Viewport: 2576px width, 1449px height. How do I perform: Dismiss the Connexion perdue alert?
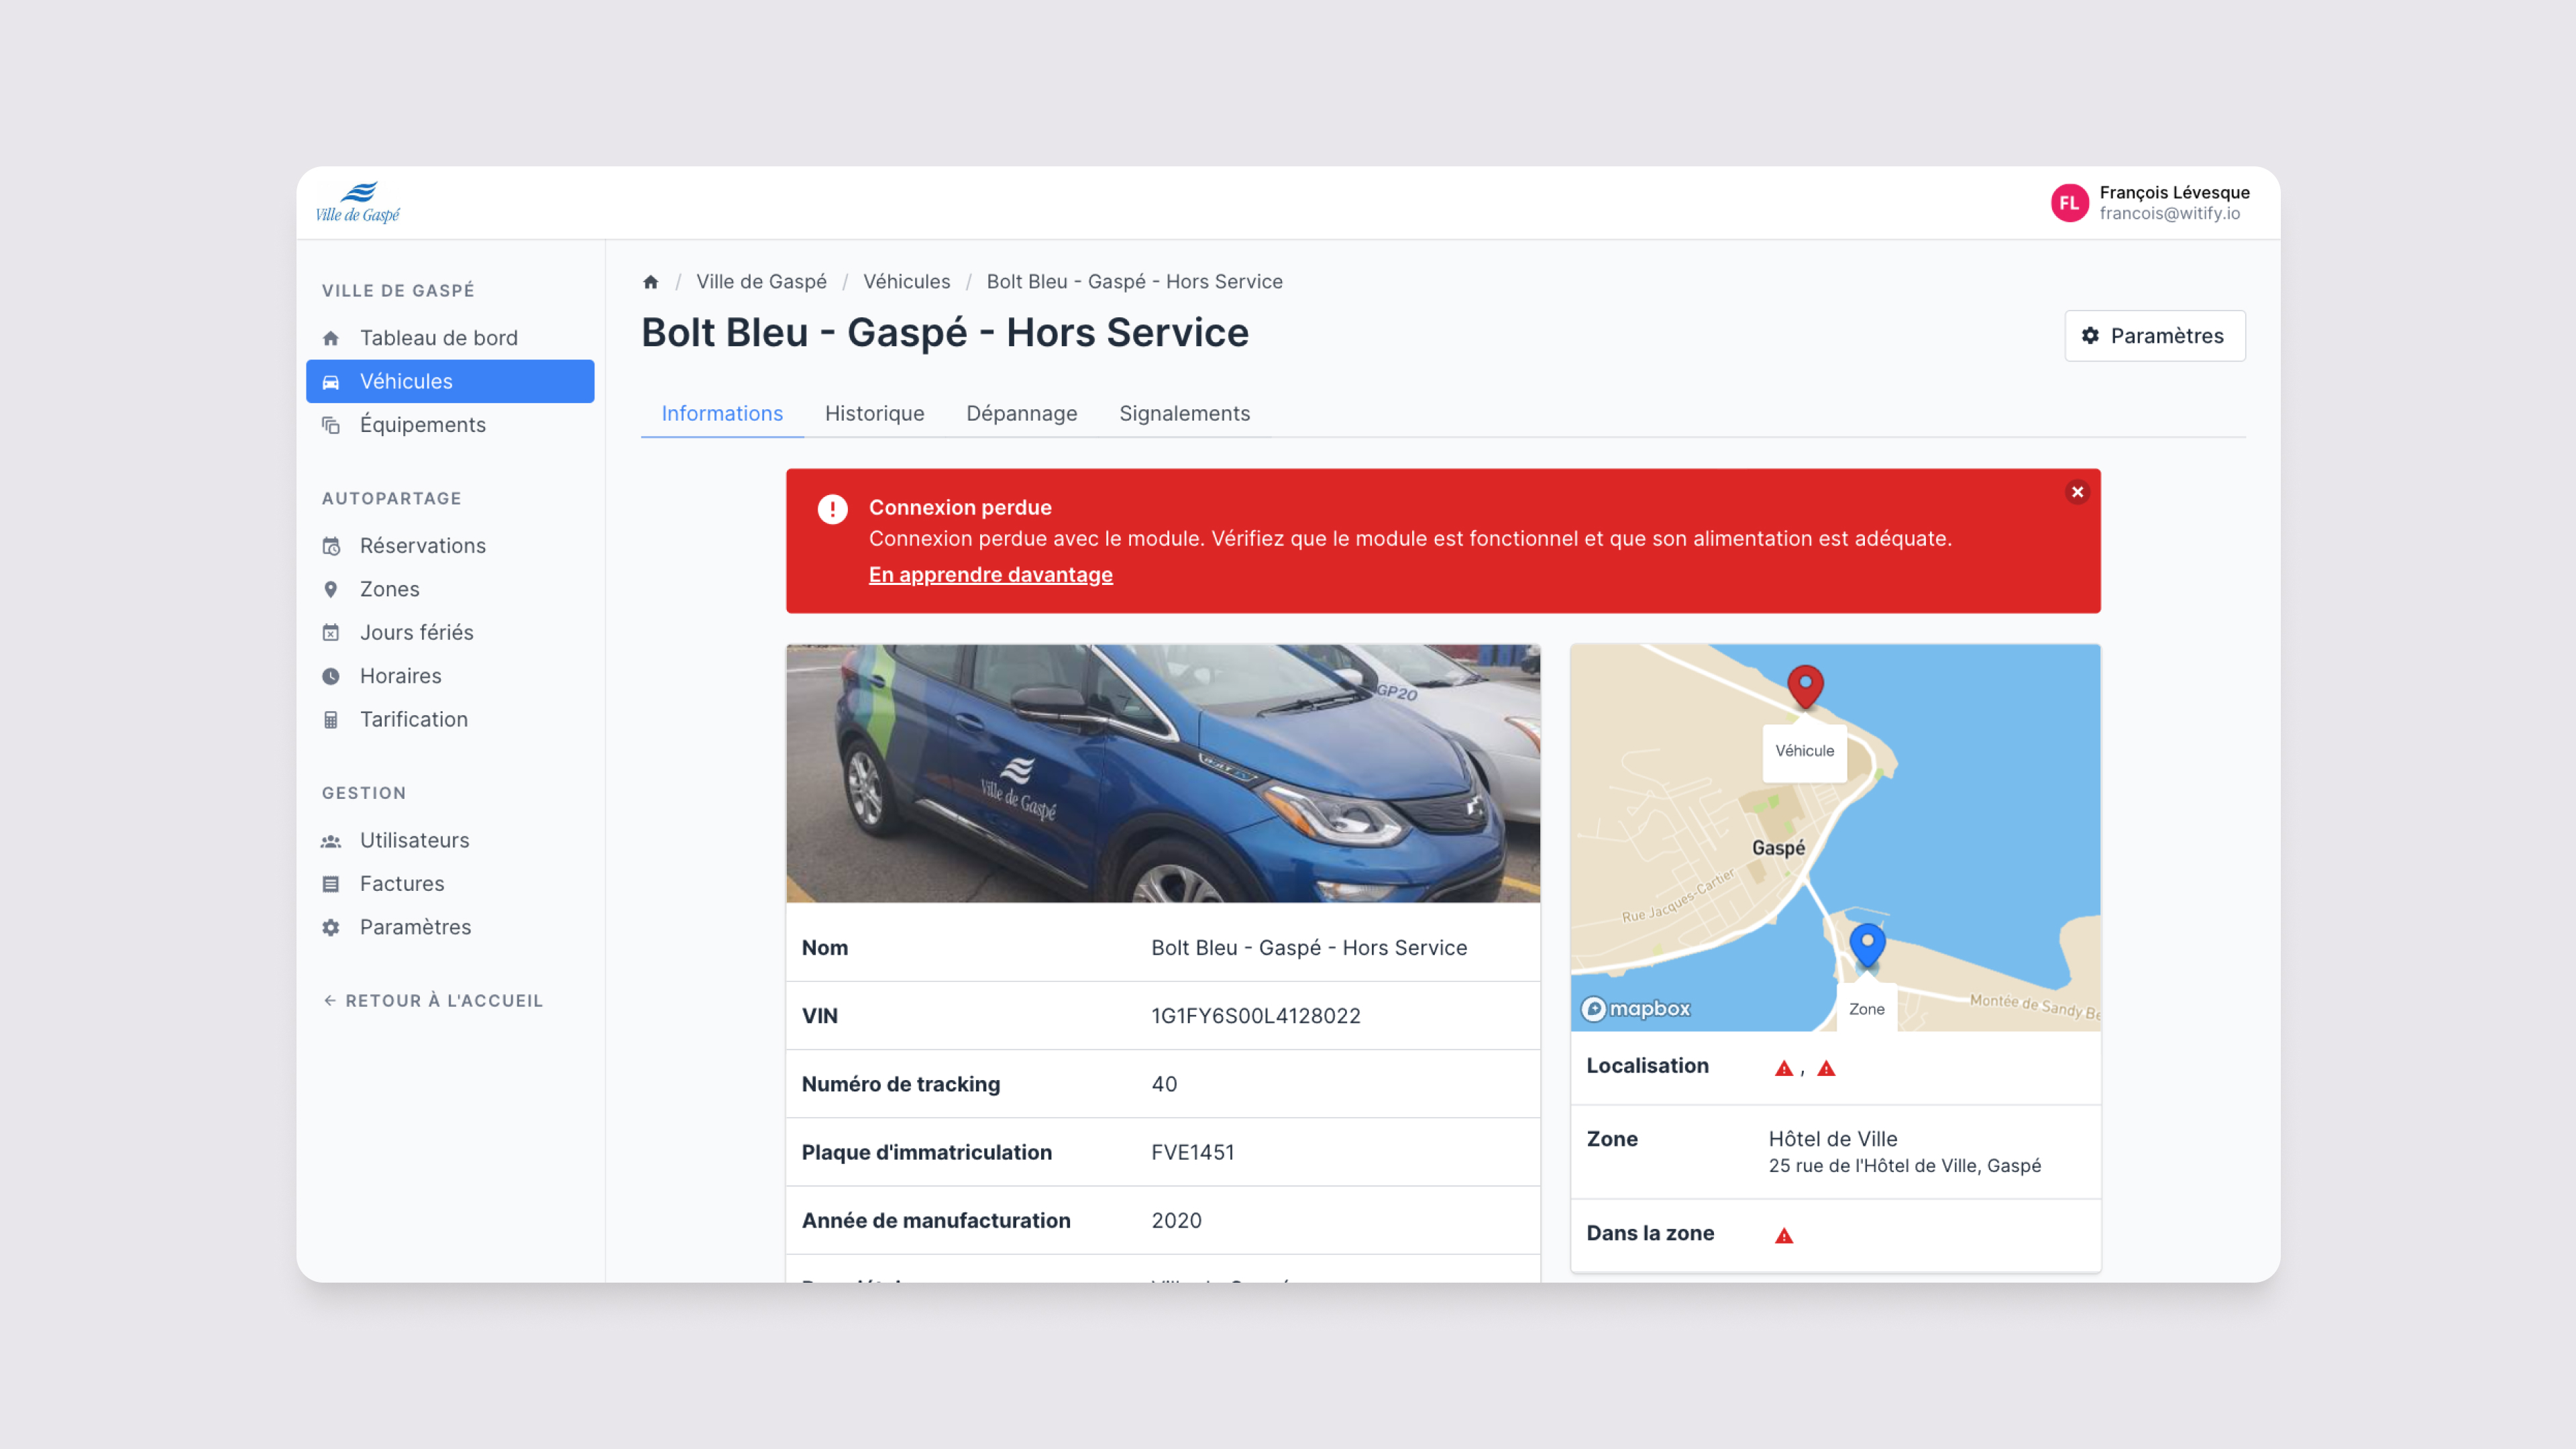pyautogui.click(x=2077, y=492)
